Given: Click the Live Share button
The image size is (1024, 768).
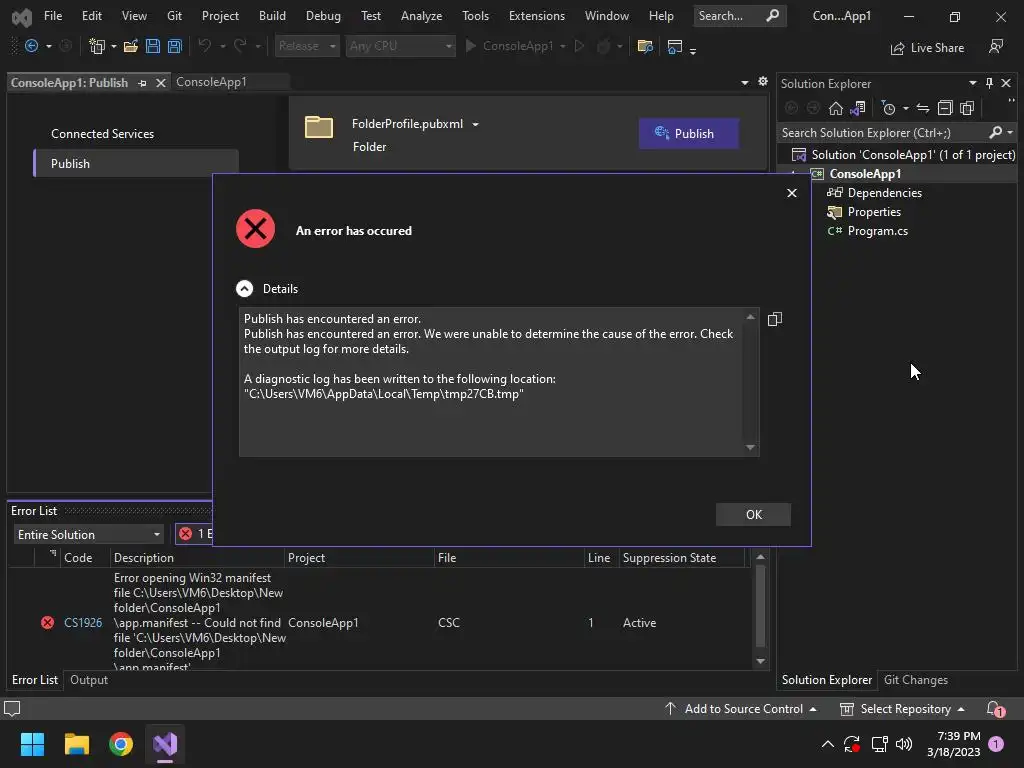Looking at the screenshot, I should (927, 48).
